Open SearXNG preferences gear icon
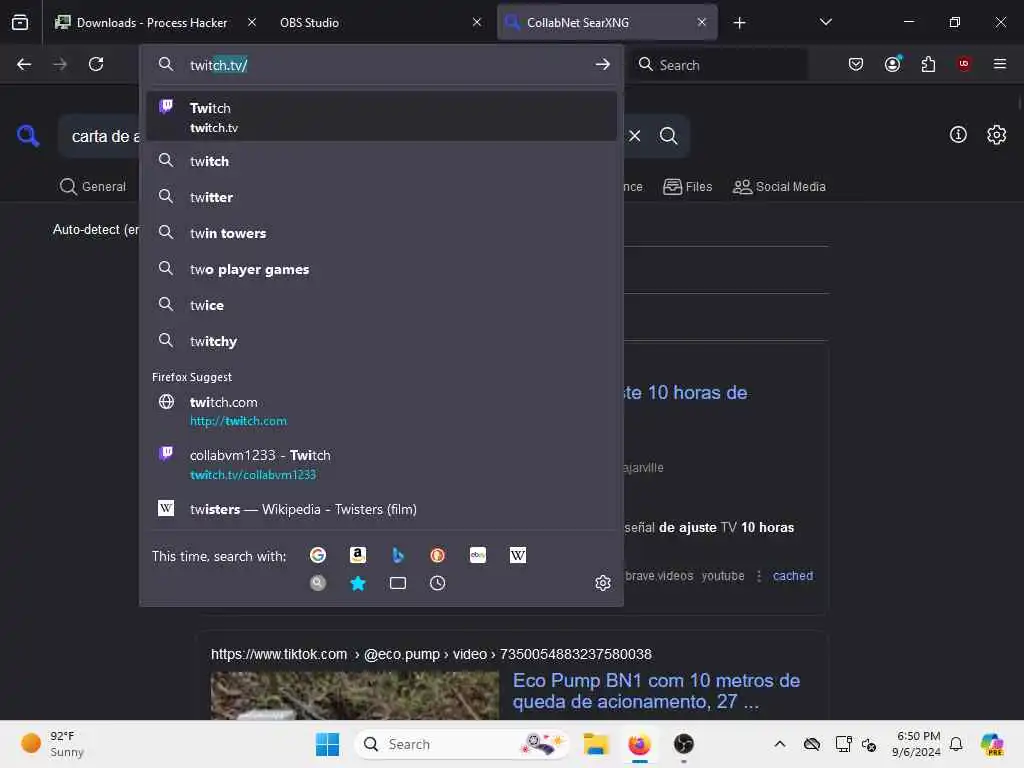The image size is (1024, 768). click(997, 135)
